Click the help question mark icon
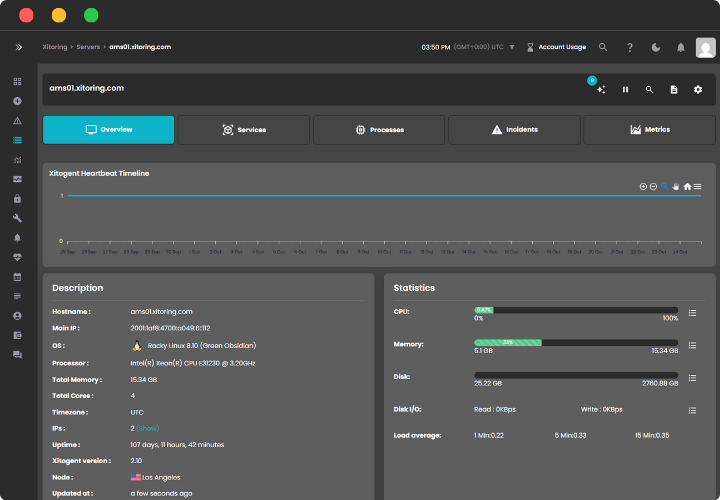 (629, 47)
